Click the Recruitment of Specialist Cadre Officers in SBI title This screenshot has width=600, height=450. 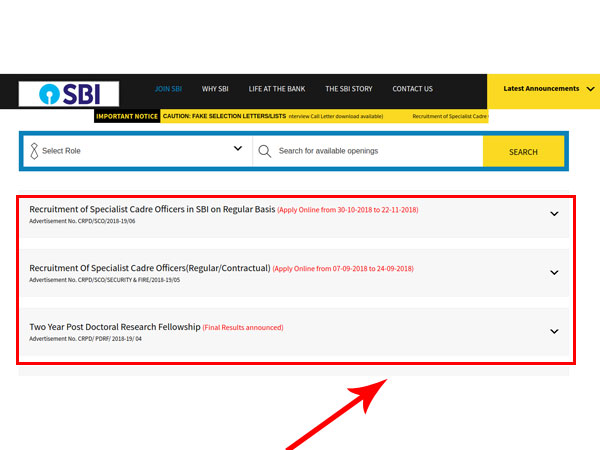coord(152,209)
